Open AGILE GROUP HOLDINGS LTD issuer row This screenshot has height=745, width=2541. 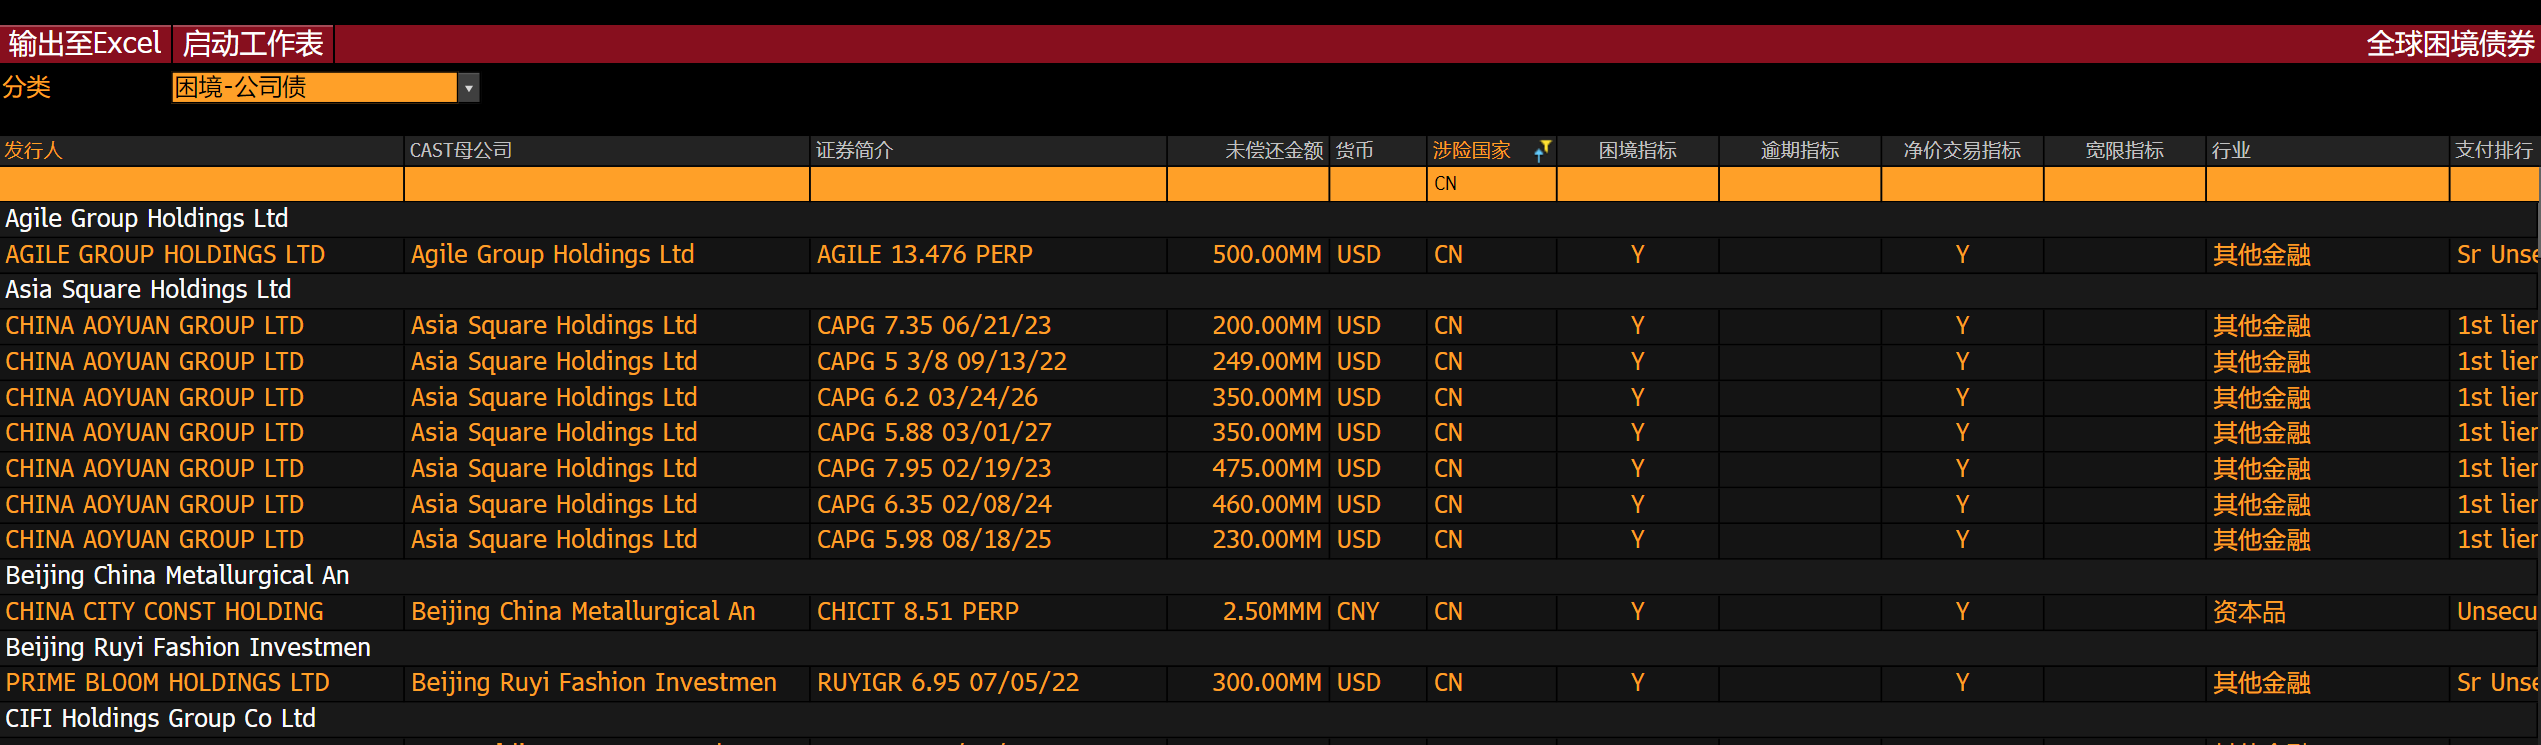tap(165, 255)
